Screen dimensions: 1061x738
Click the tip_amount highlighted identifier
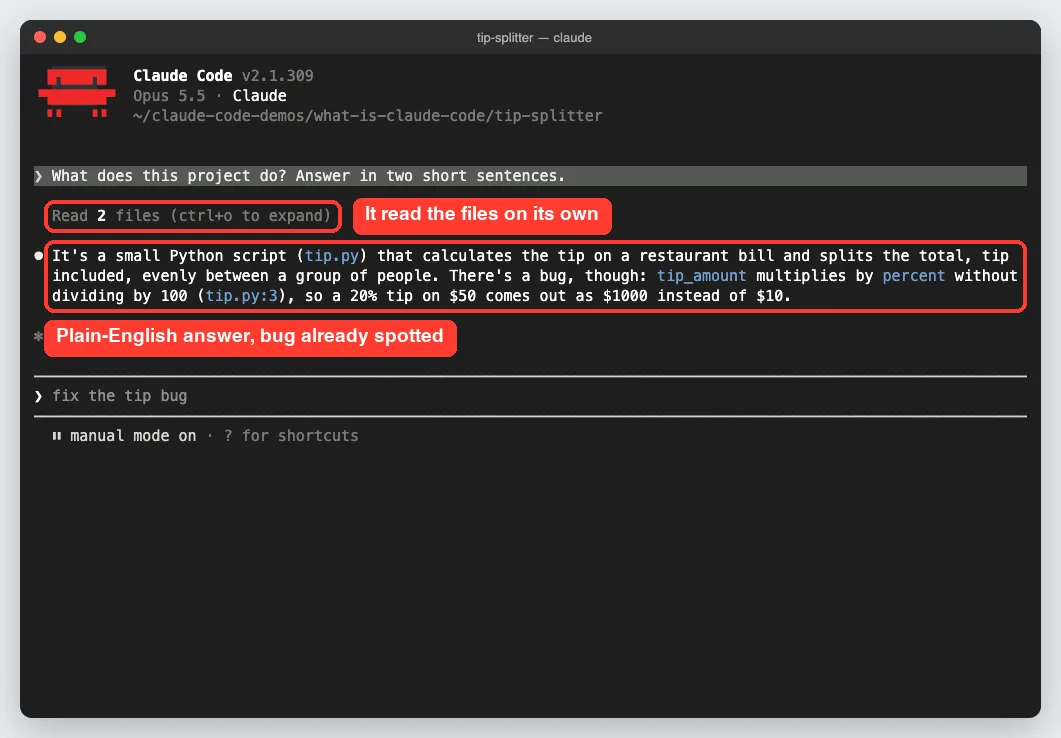[x=702, y=276]
